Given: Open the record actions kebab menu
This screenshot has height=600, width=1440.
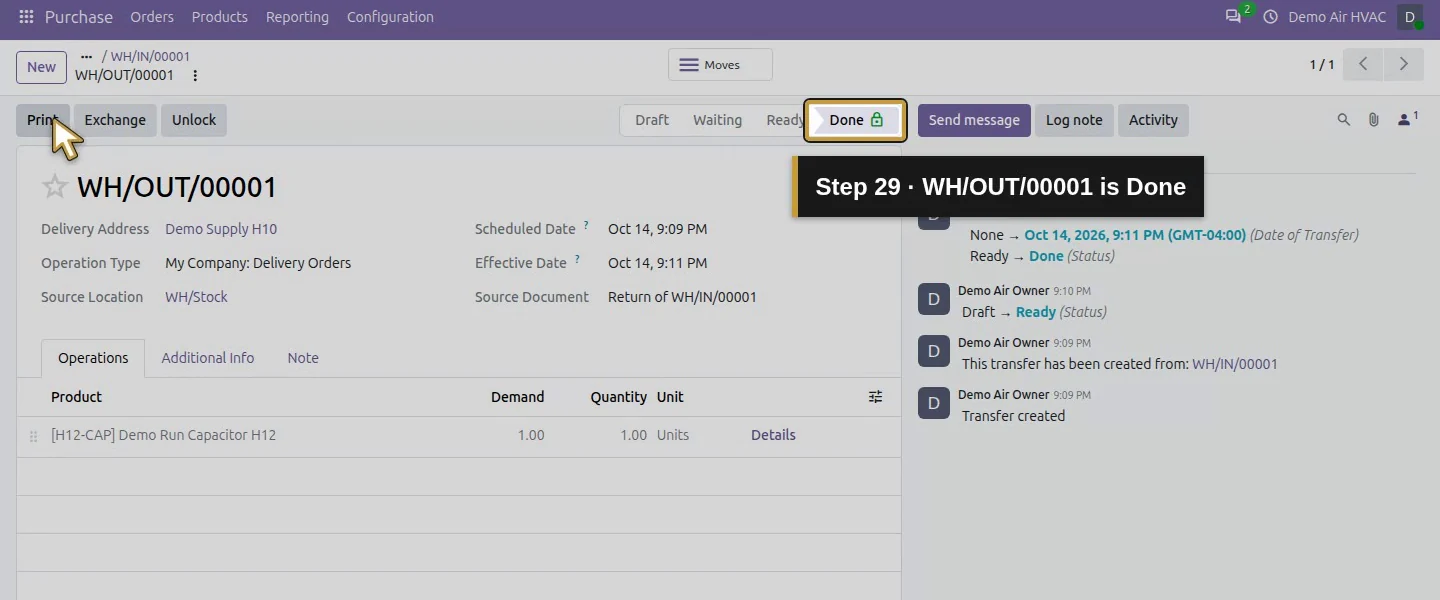Looking at the screenshot, I should coord(195,75).
